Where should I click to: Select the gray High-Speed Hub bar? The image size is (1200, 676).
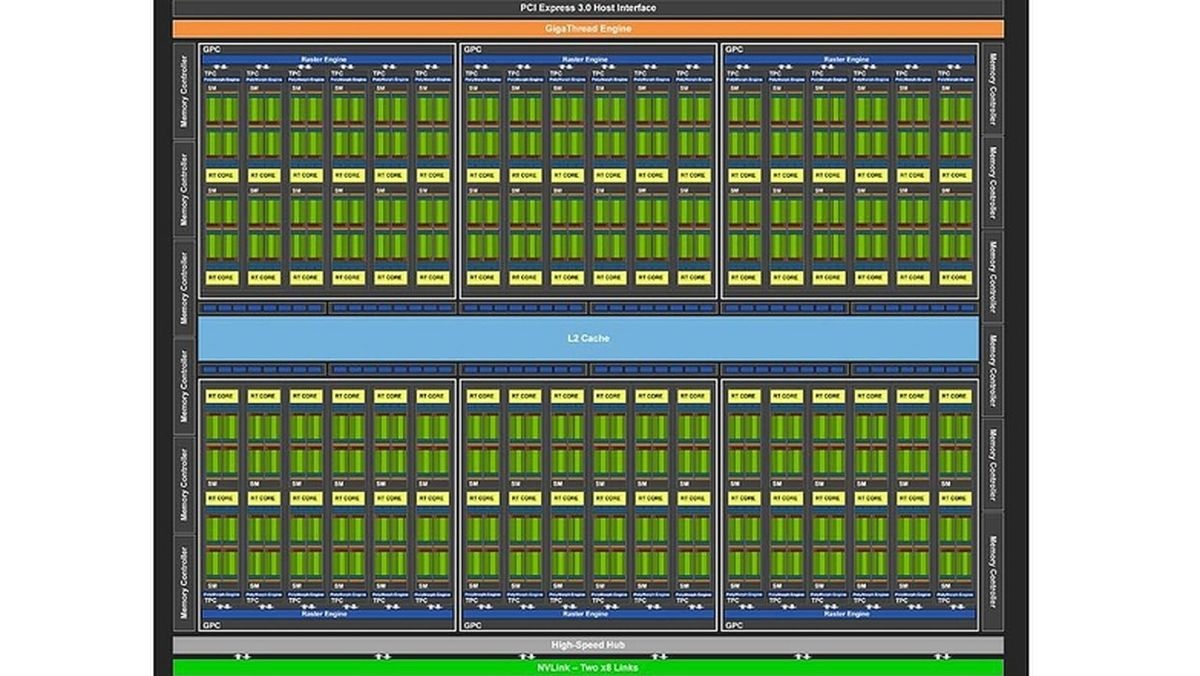click(x=588, y=645)
